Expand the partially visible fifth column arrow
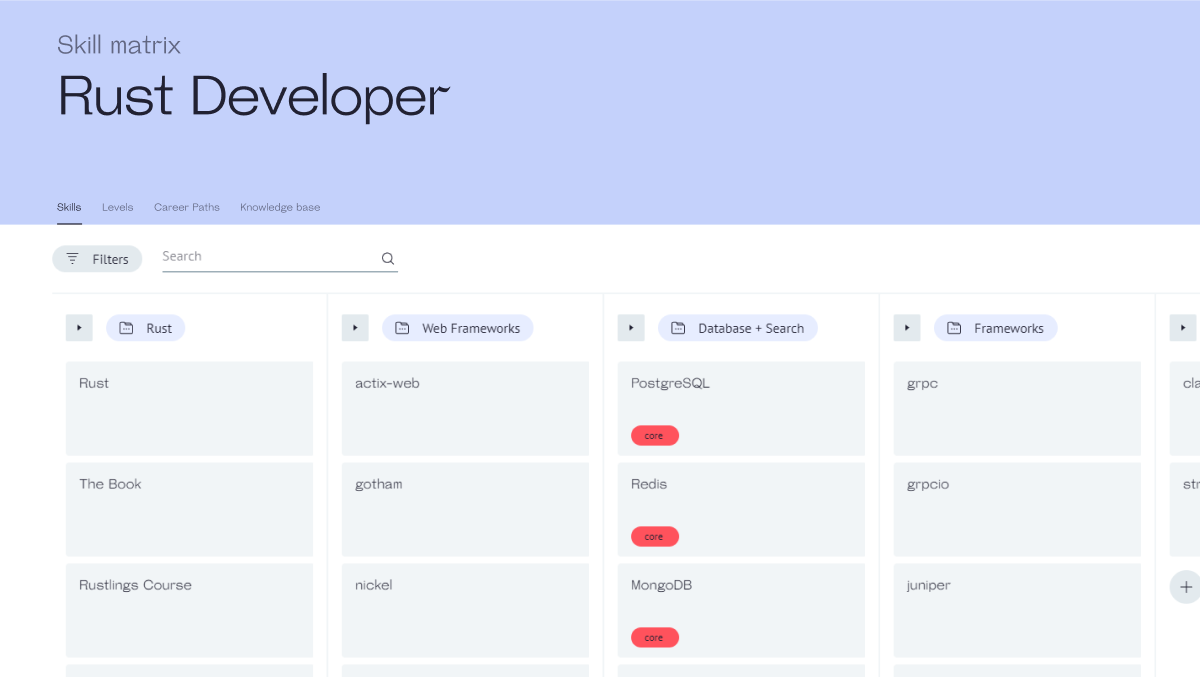The width and height of the screenshot is (1200, 678). pos(1183,328)
